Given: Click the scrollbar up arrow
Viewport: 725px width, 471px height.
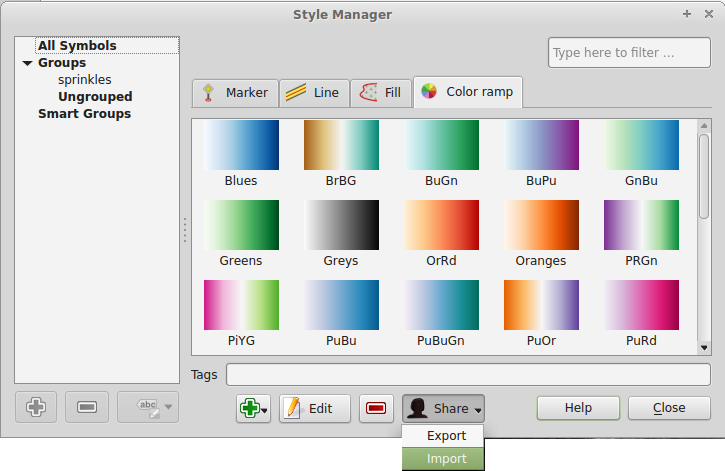Looking at the screenshot, I should click(x=704, y=126).
